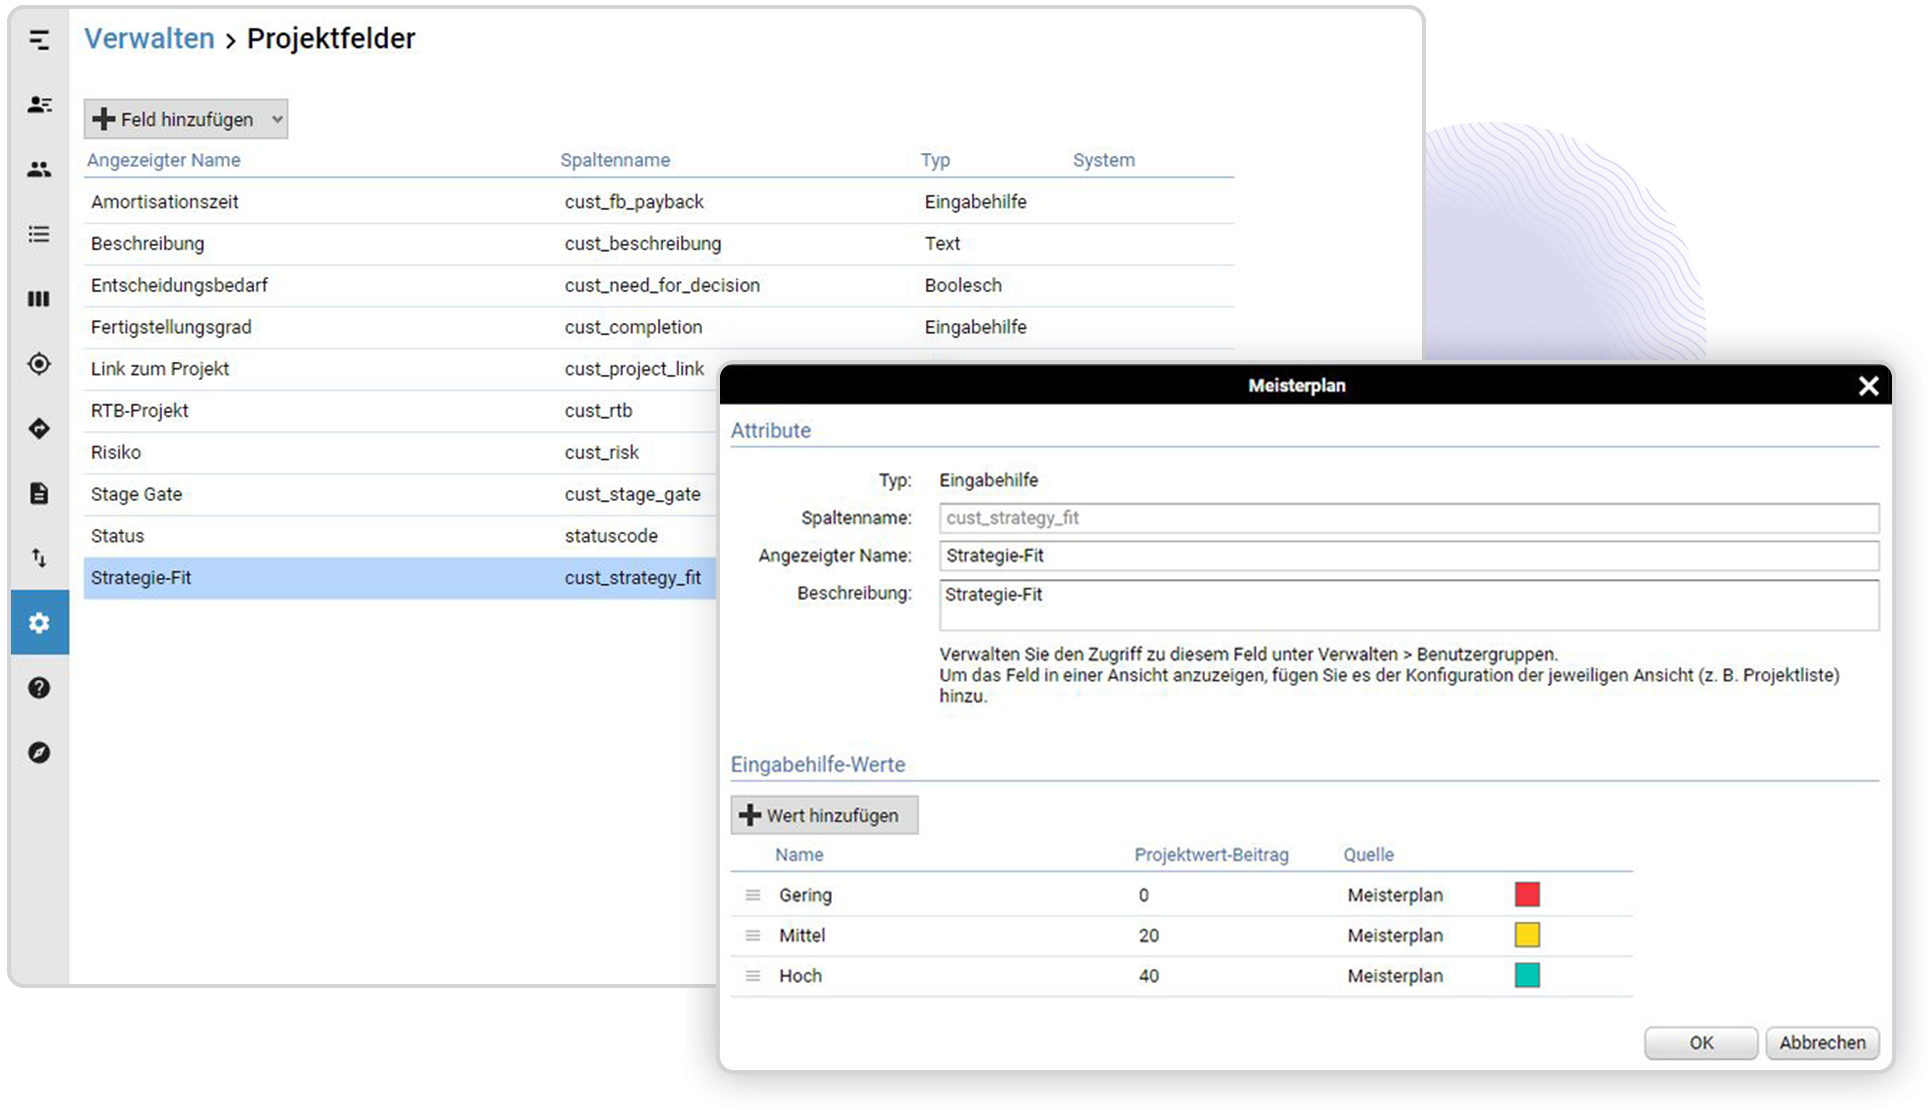Open the compass sidebar icon

pos(39,753)
